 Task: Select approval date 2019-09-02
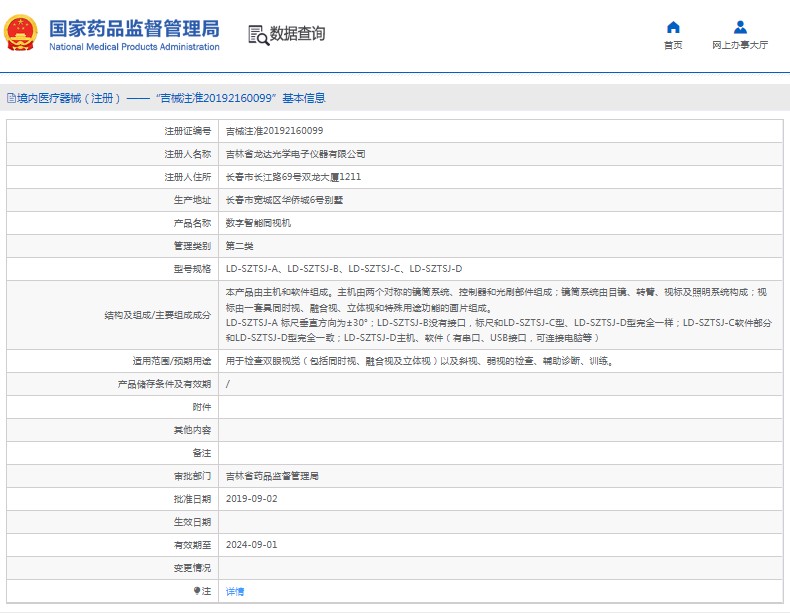251,499
